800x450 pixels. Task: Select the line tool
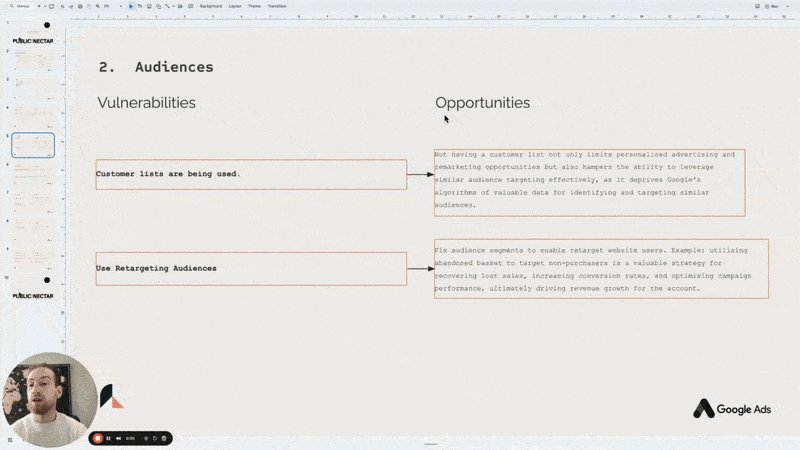(167, 6)
